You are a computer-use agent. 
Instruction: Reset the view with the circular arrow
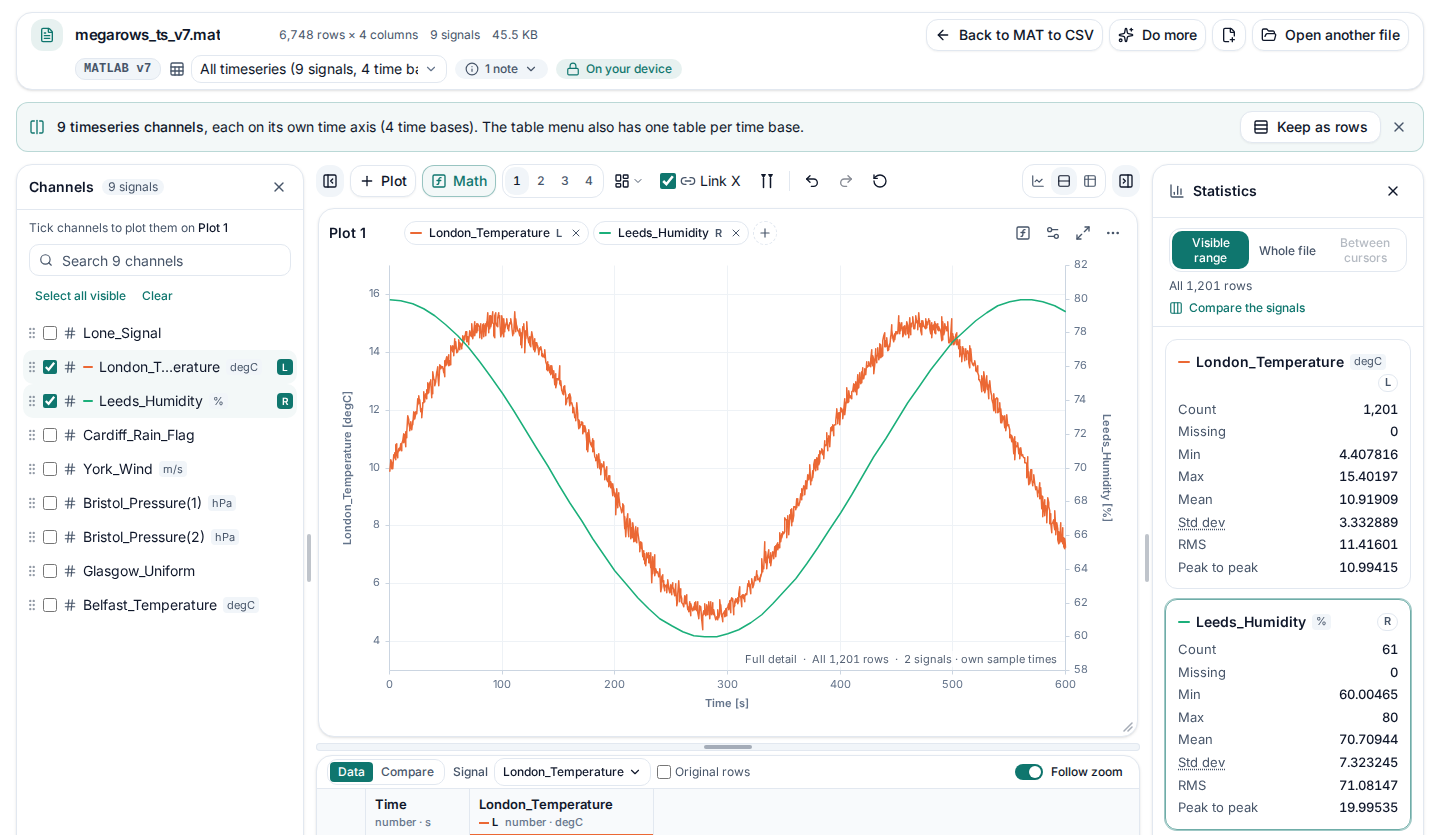coord(880,181)
